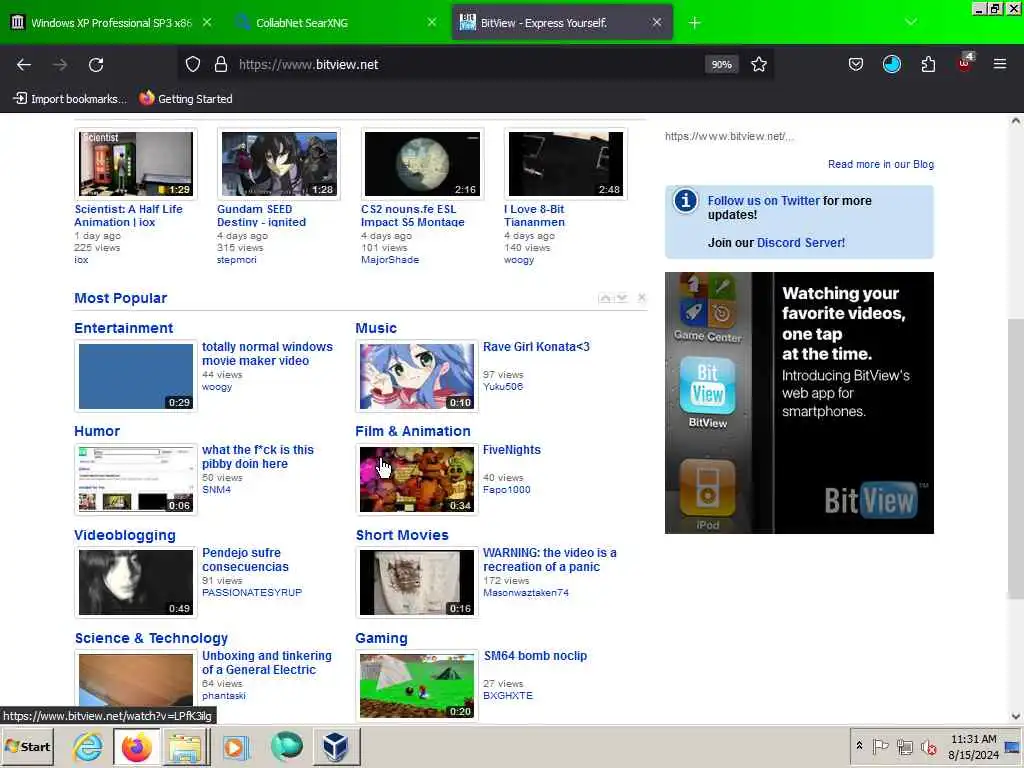Bookmark this page with the star icon
Viewport: 1024px width, 768px height.
(x=758, y=65)
